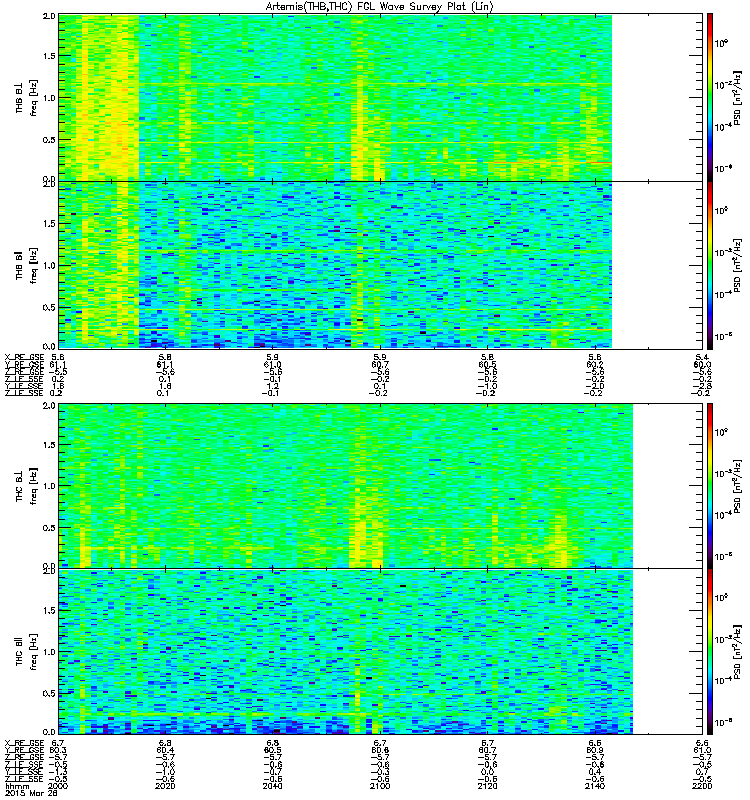Click the 'THC B∥ freq [Hz]' axis label
Image resolution: width=750 pixels, height=800 pixels.
27,652
